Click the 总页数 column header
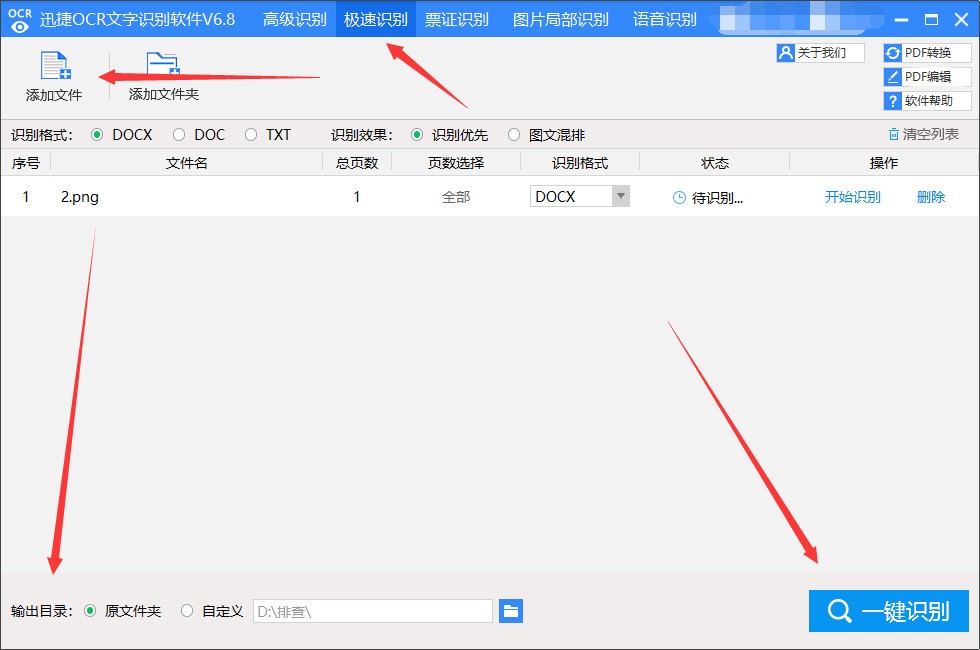This screenshot has height=650, width=980. 357,163
